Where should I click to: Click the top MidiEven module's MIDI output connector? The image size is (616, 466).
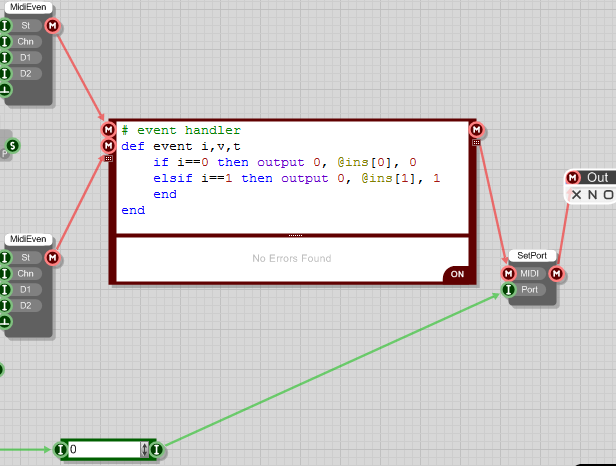52,26
